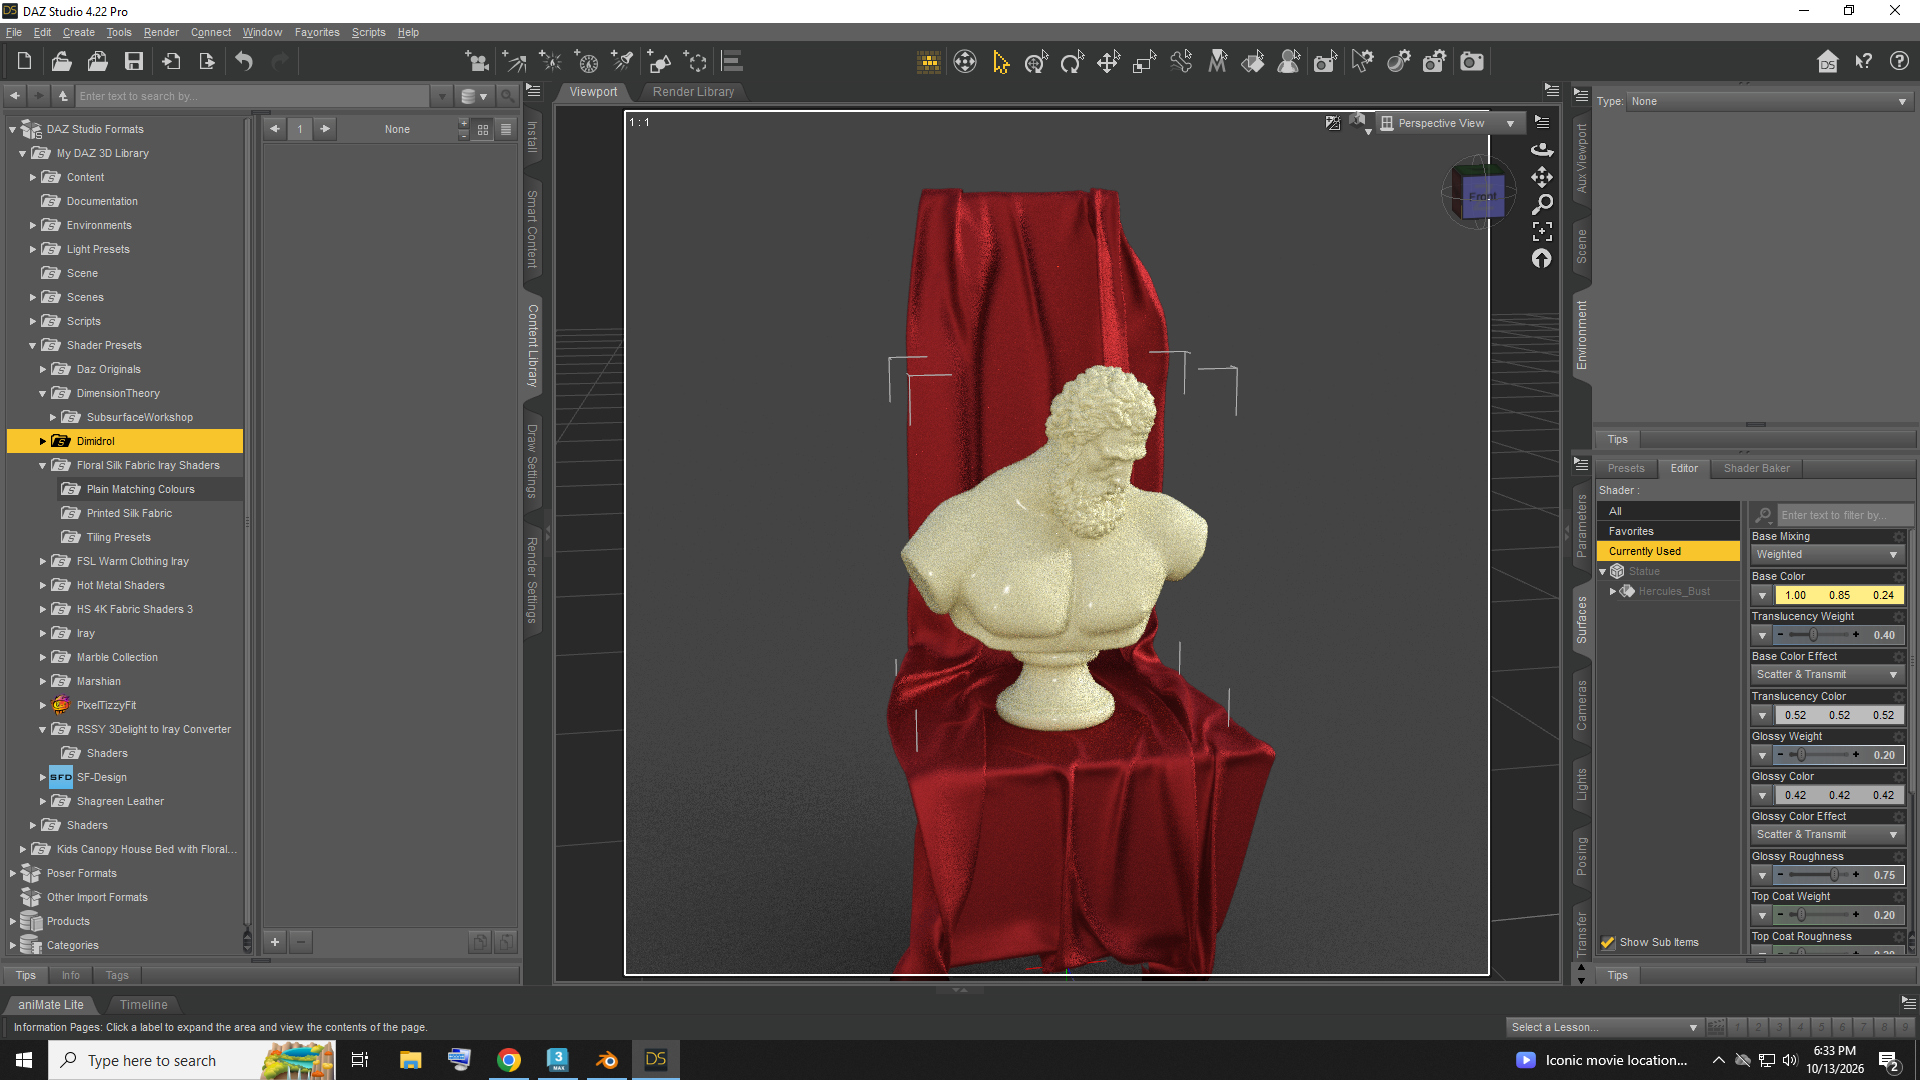1920x1080 pixels.
Task: Select the Currently Used filter
Action: [1668, 551]
